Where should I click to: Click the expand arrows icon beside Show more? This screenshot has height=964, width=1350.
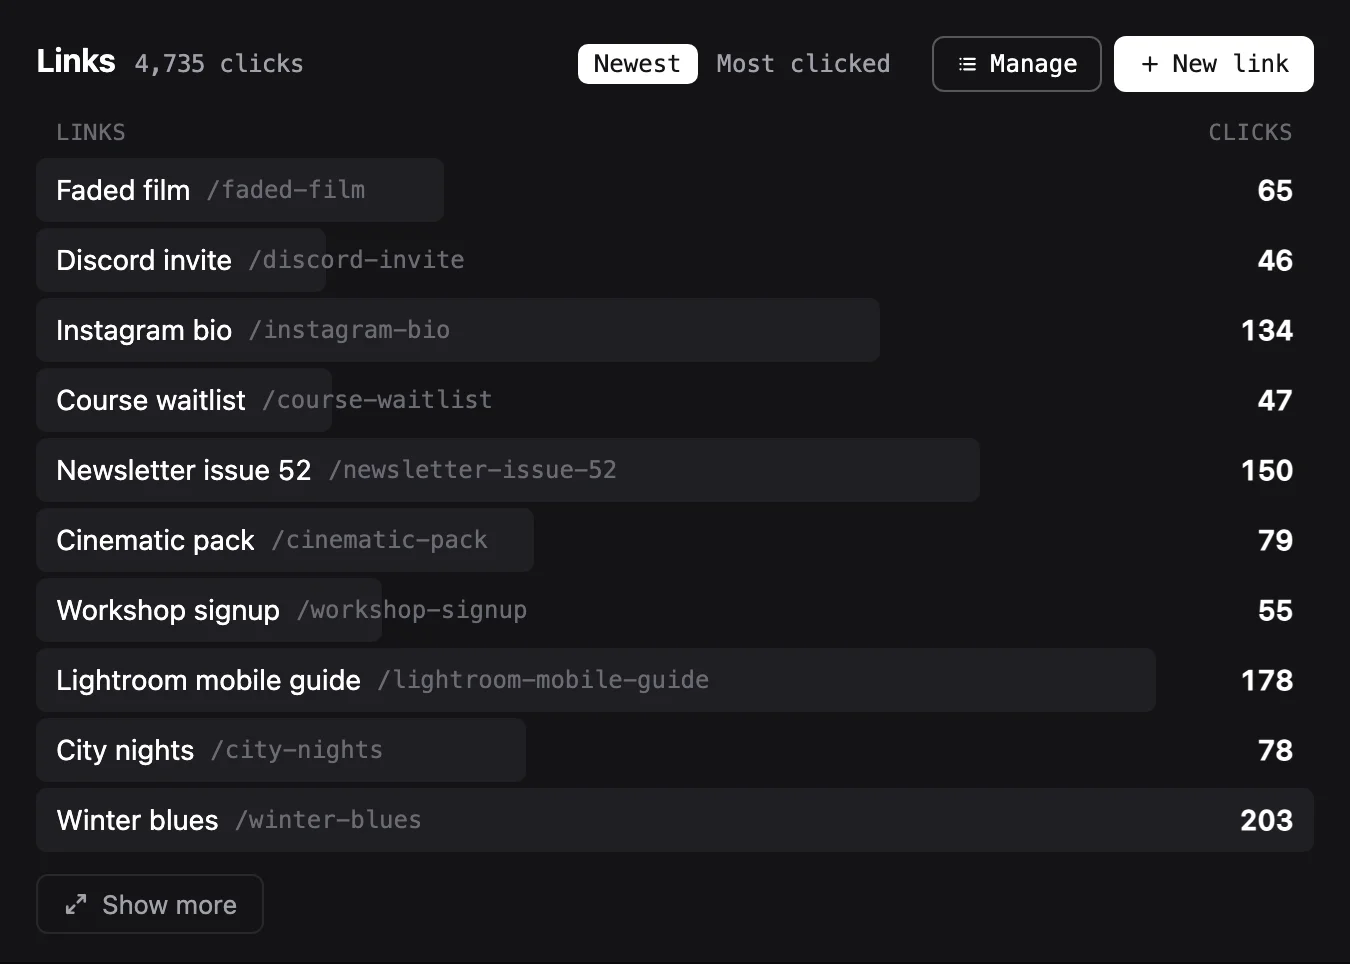tap(76, 905)
